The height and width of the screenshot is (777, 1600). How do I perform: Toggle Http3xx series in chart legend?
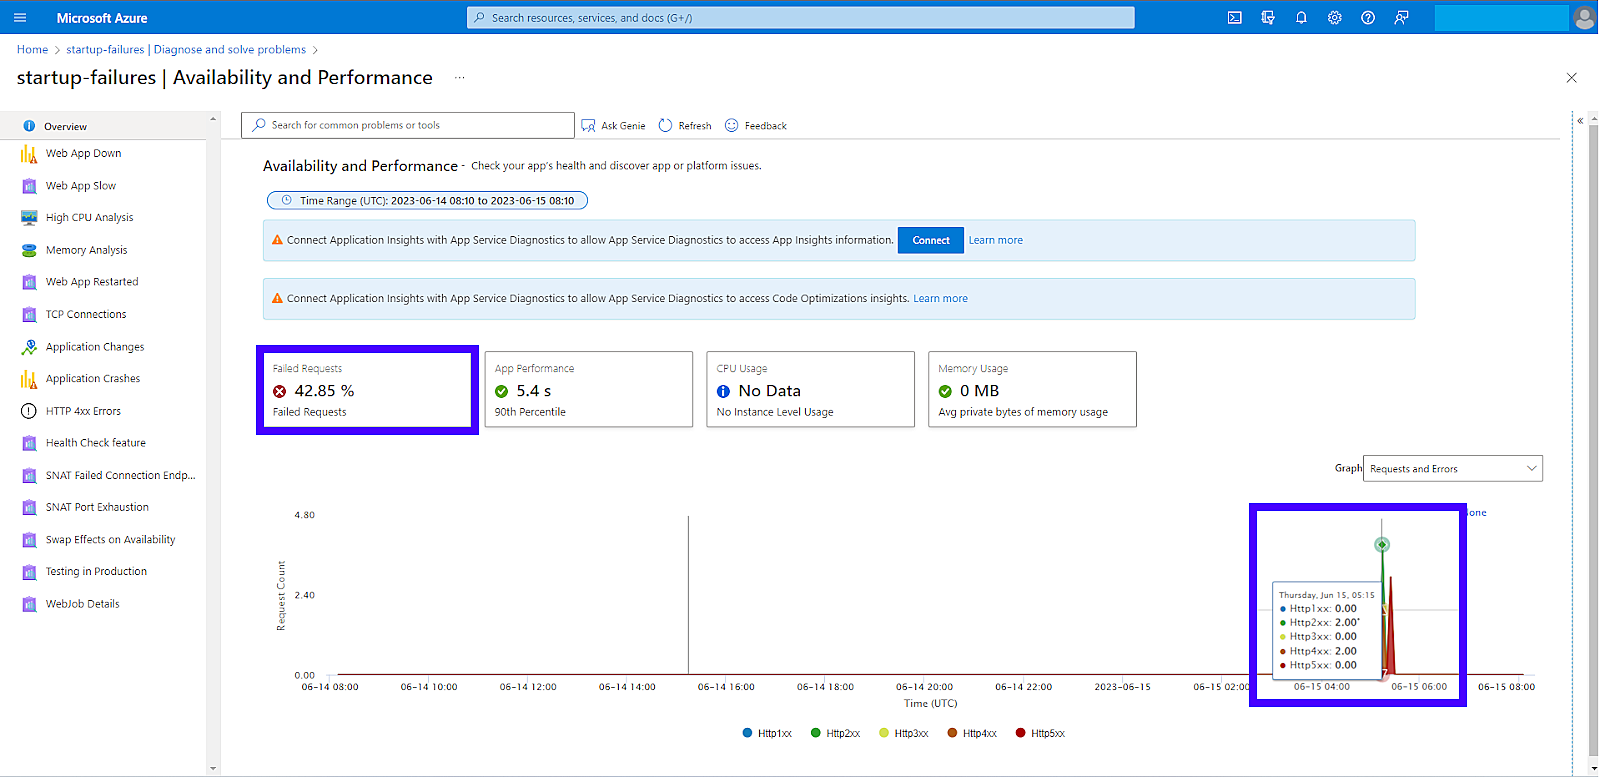coord(904,734)
